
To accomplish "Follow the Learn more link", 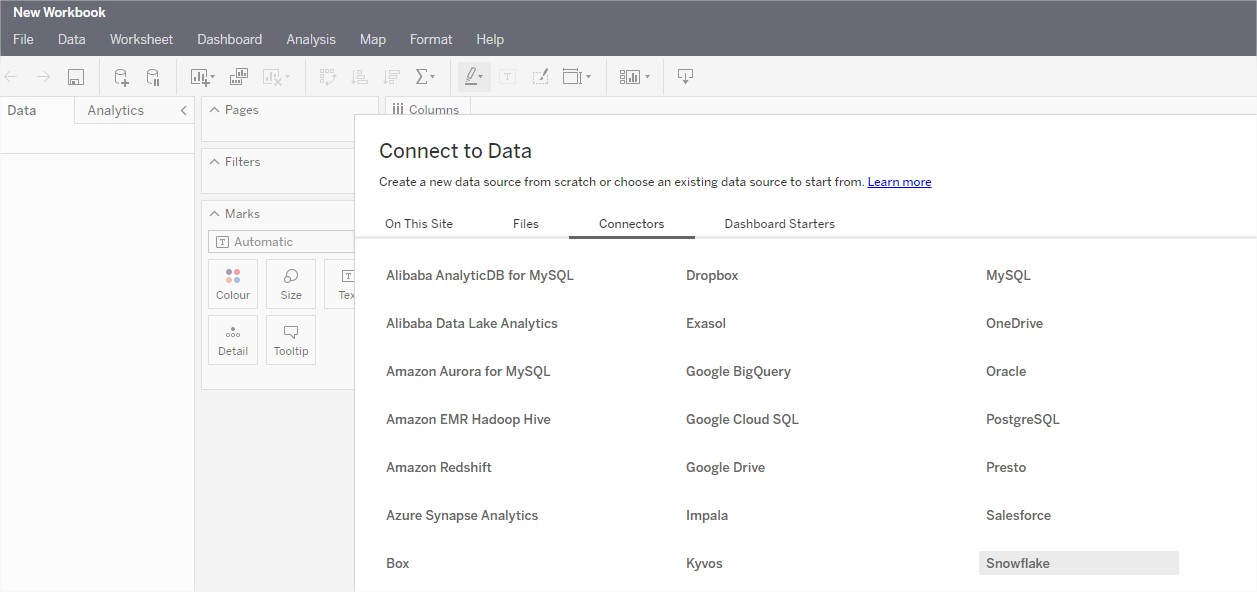I will 899,182.
